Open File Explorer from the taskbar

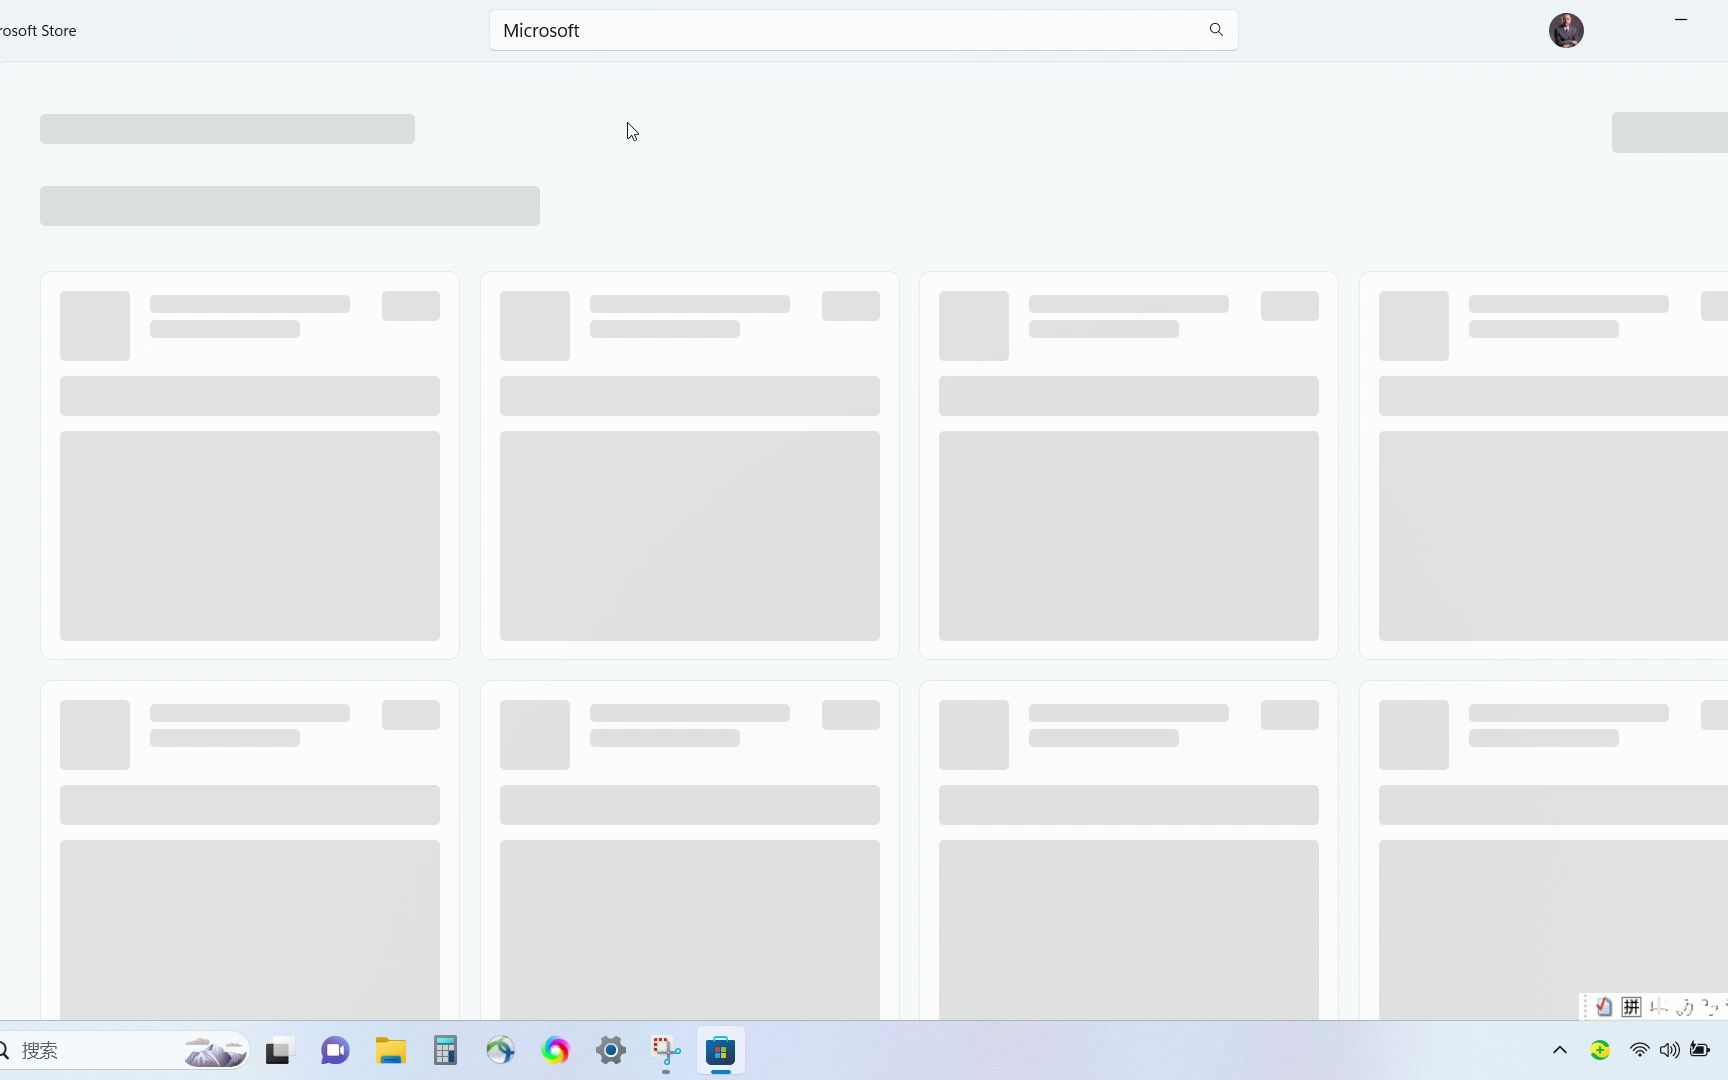pyautogui.click(x=390, y=1051)
